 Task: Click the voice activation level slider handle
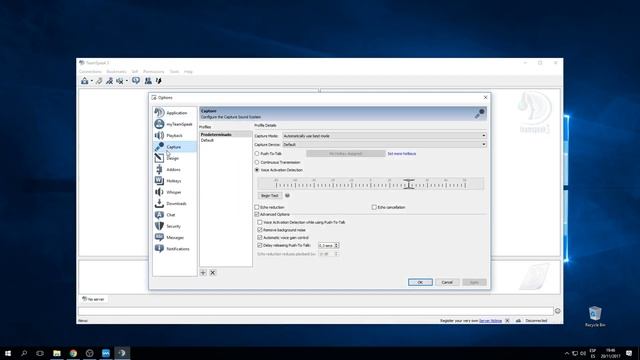[x=409, y=184]
